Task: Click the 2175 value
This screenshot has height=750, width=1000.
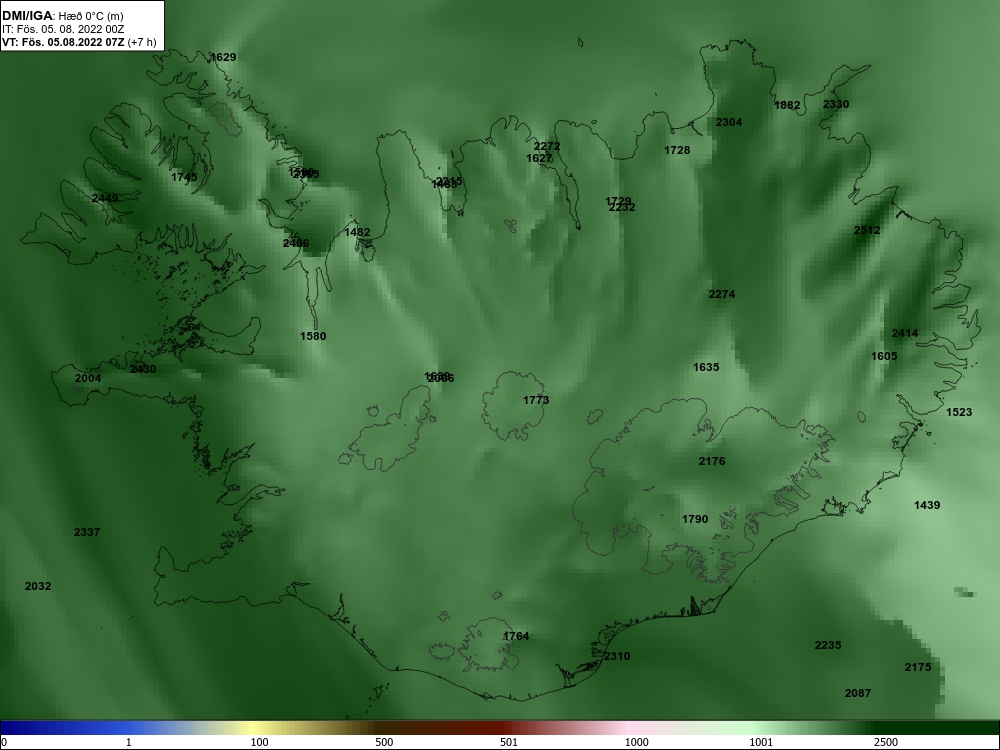Action: (x=918, y=667)
